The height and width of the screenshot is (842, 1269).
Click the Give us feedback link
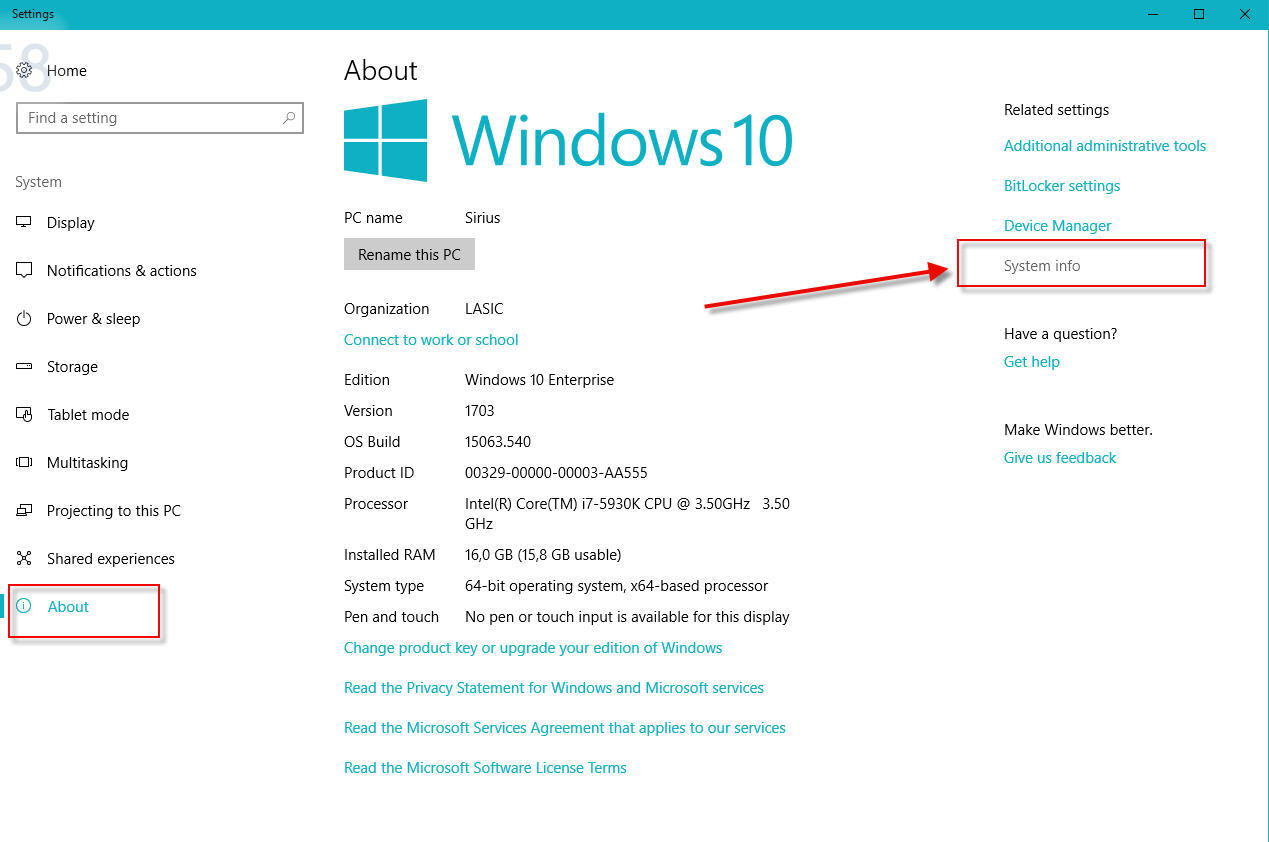1060,458
